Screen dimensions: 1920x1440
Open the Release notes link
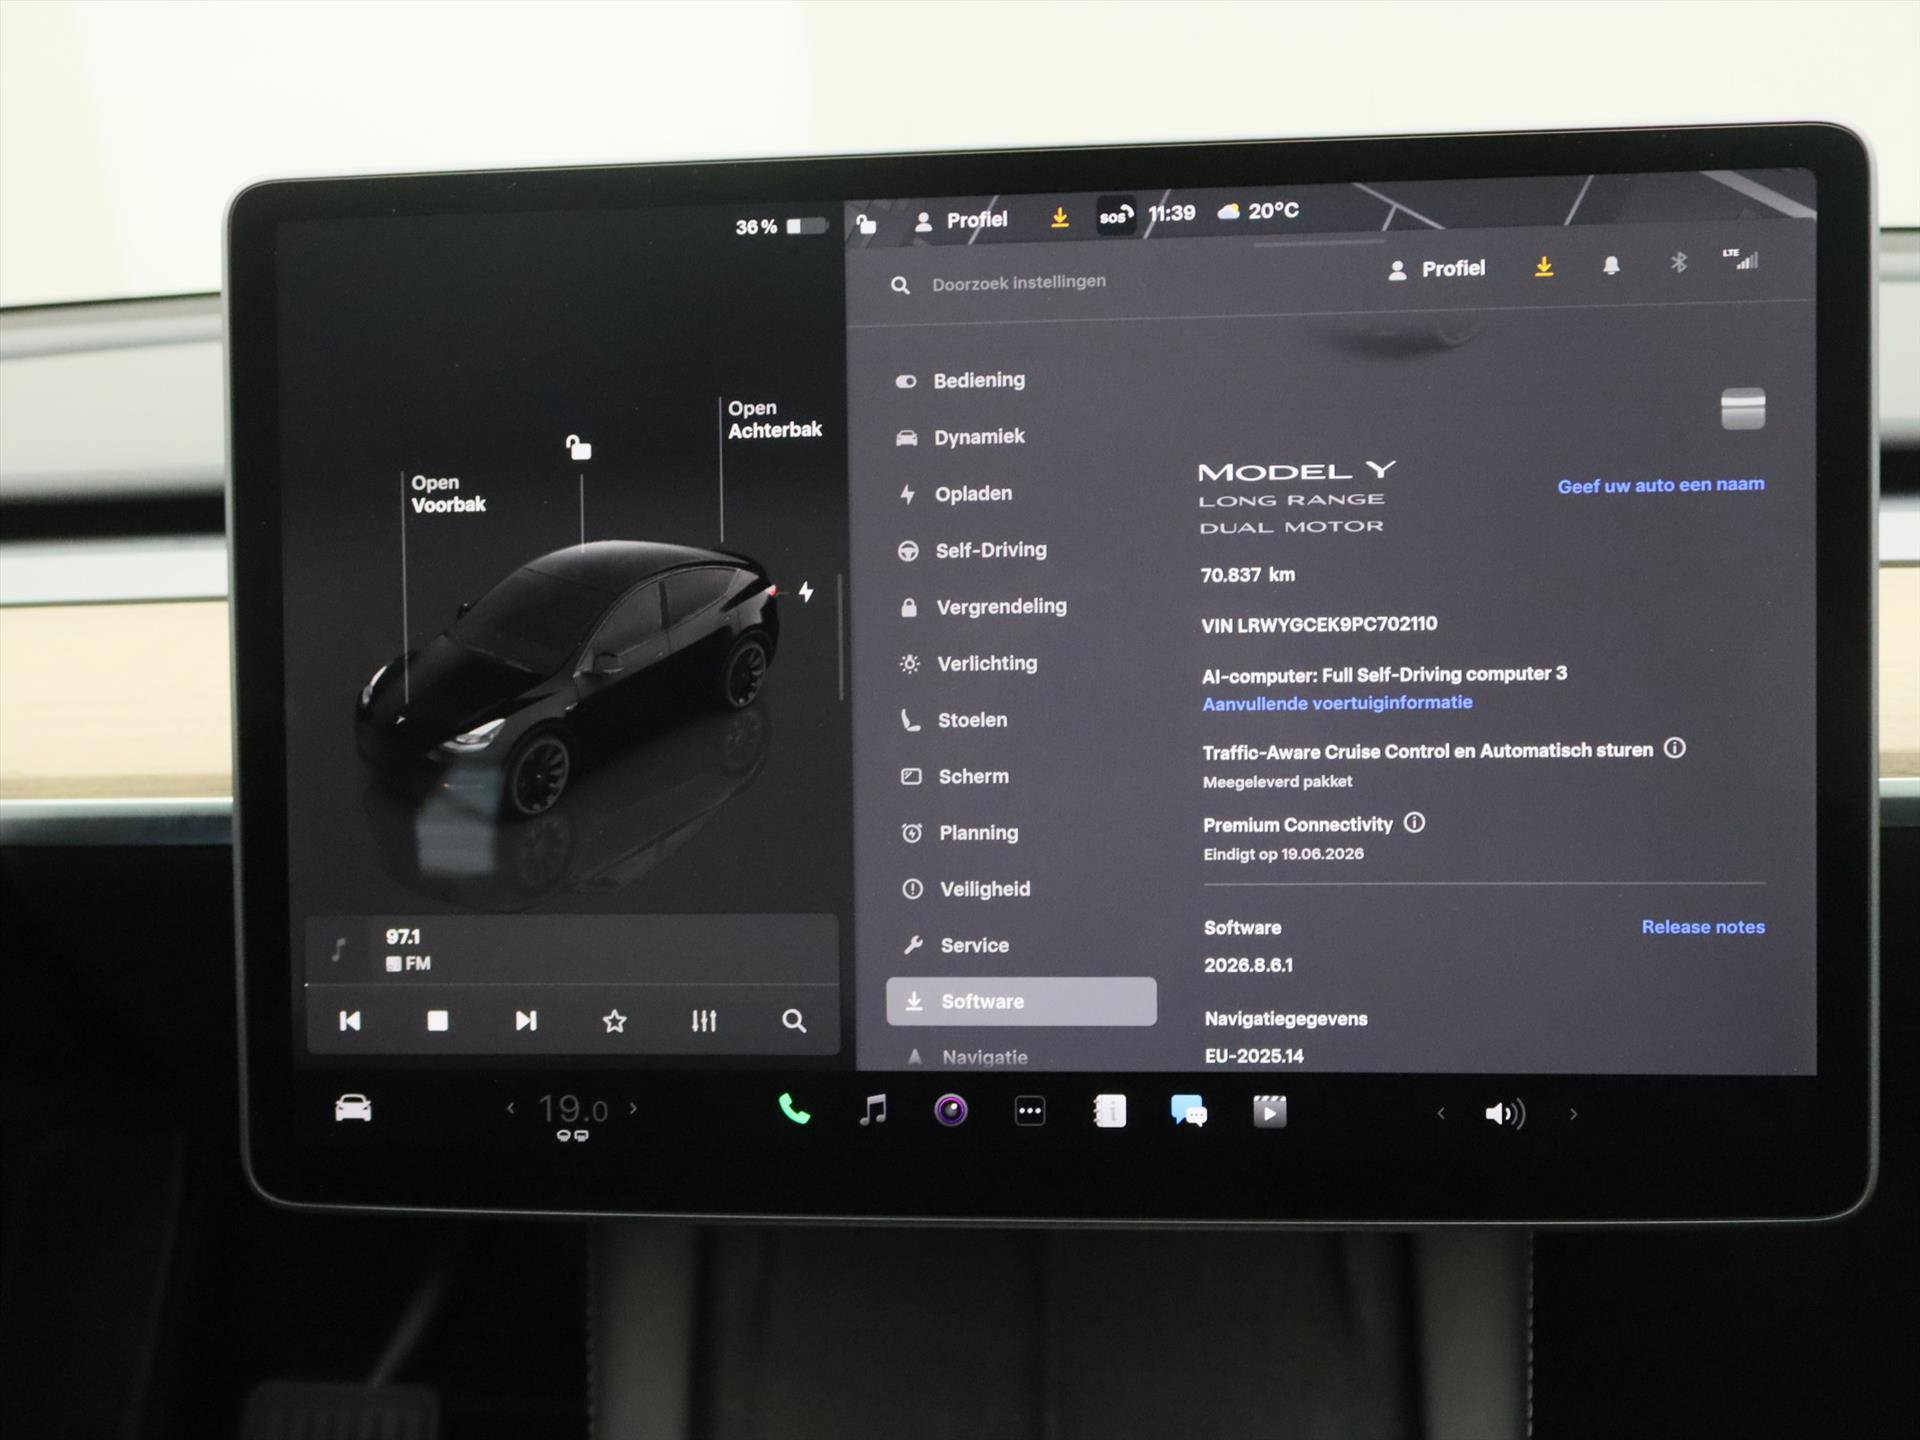tap(1703, 927)
